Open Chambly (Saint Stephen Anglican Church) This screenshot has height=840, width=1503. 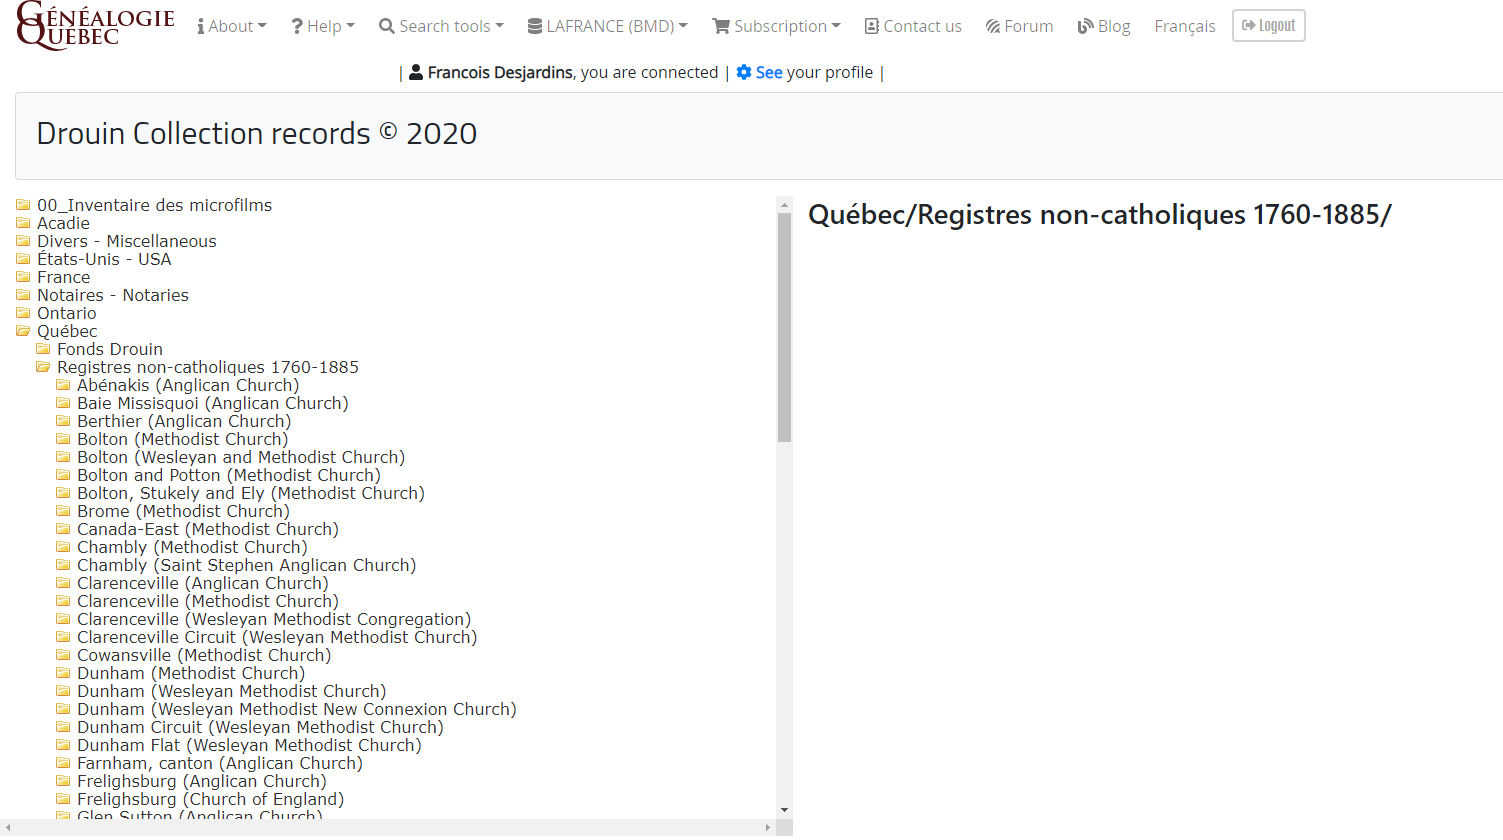click(x=246, y=565)
